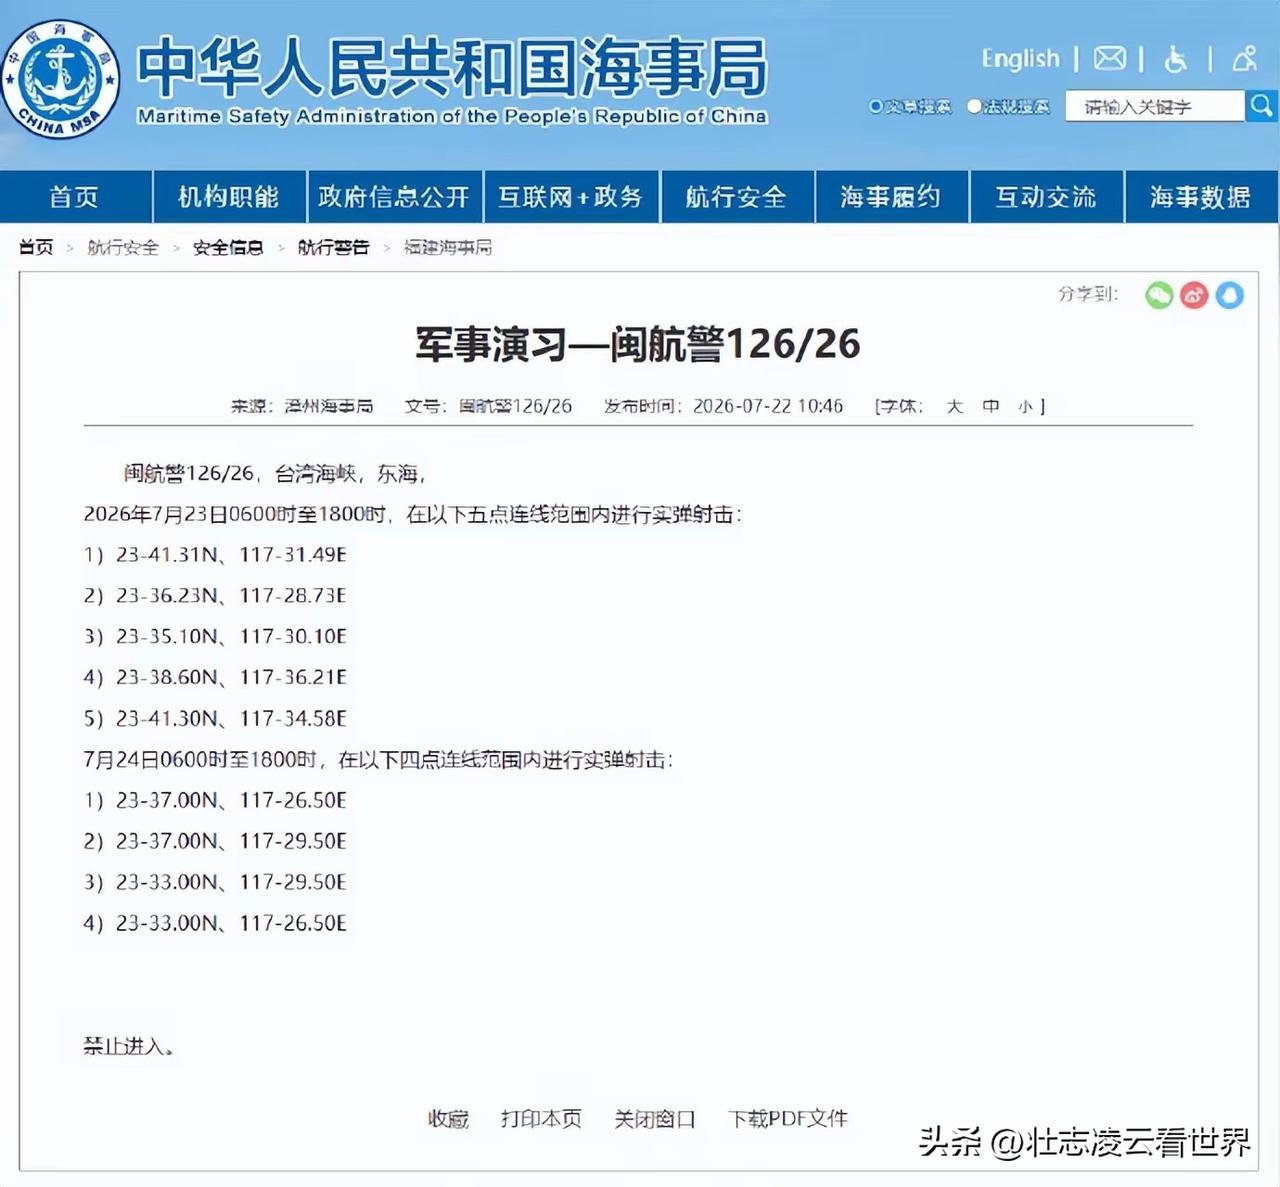
Task: Click 航行安全 breadcrumb link
Action: 123,247
